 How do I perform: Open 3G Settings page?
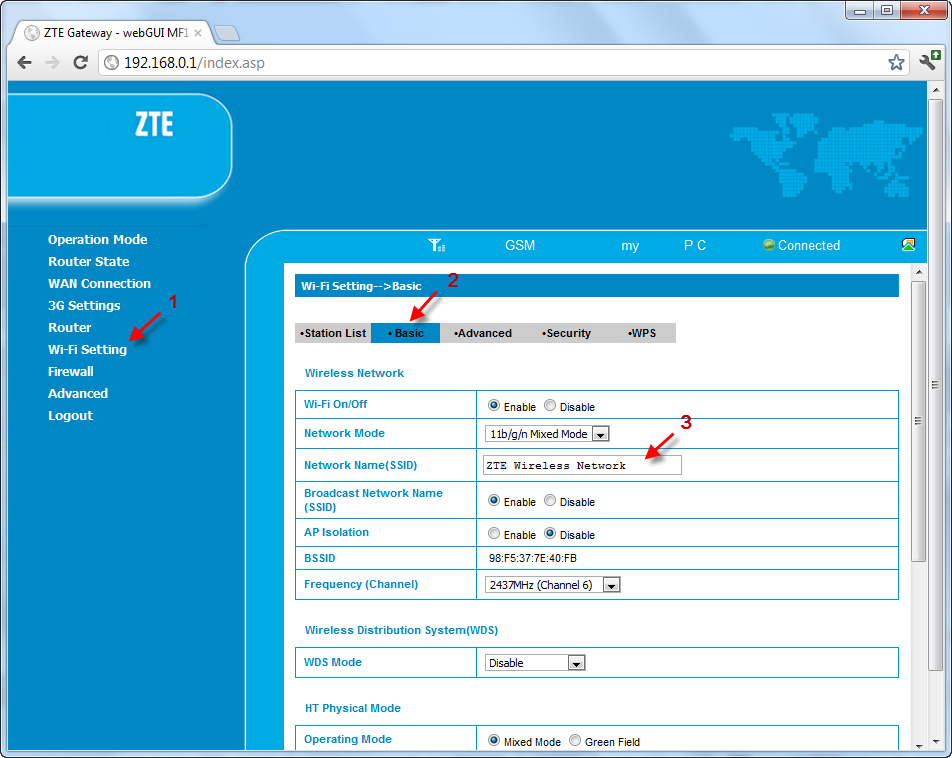pyautogui.click(x=84, y=306)
